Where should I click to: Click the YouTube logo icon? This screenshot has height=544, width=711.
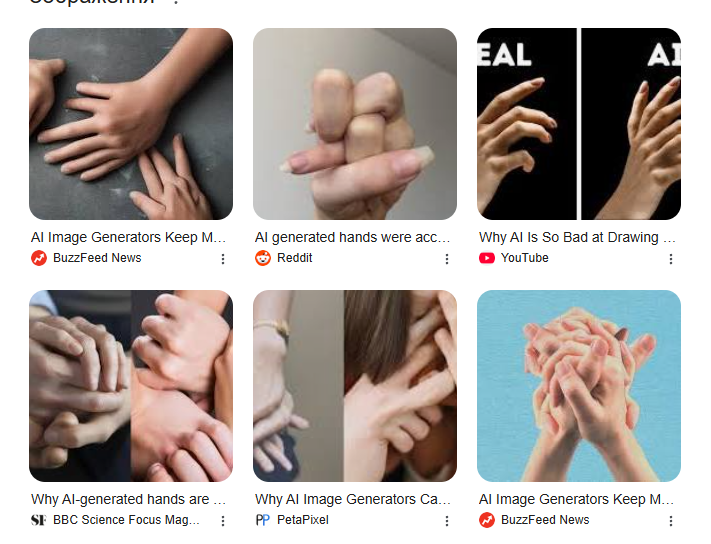(x=487, y=258)
